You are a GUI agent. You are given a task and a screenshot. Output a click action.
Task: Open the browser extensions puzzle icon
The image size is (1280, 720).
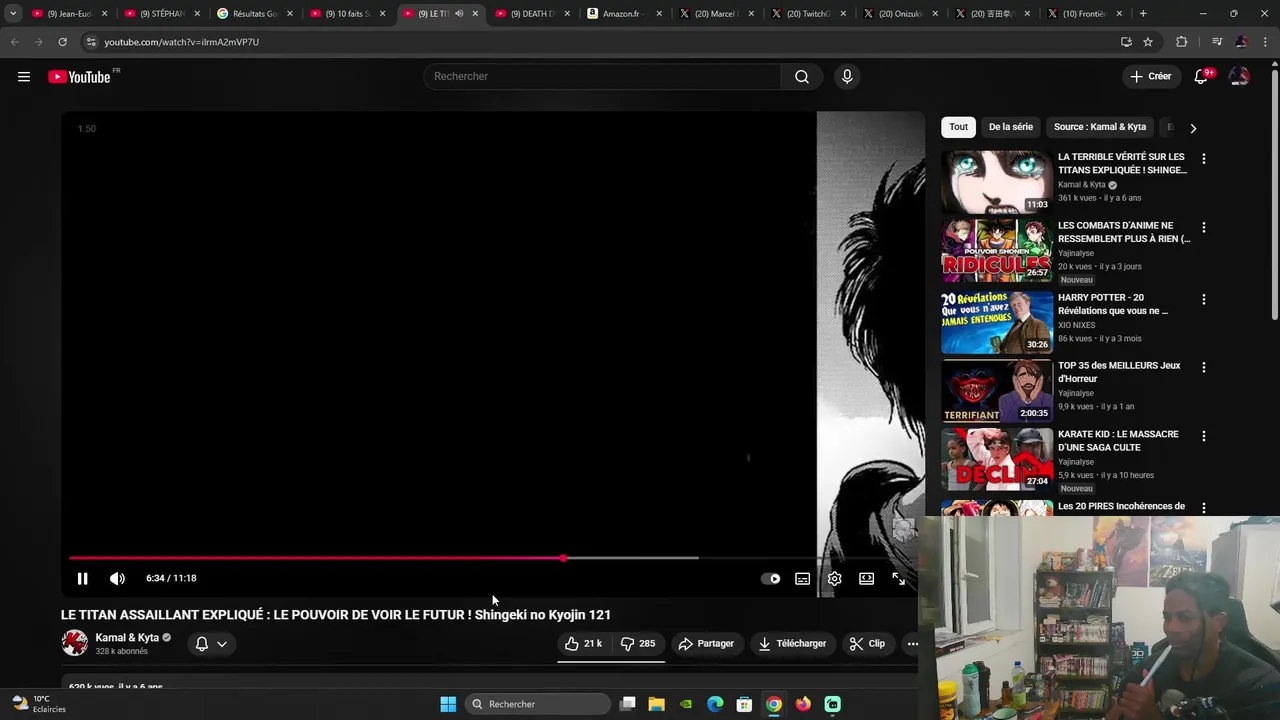pyautogui.click(x=1181, y=42)
